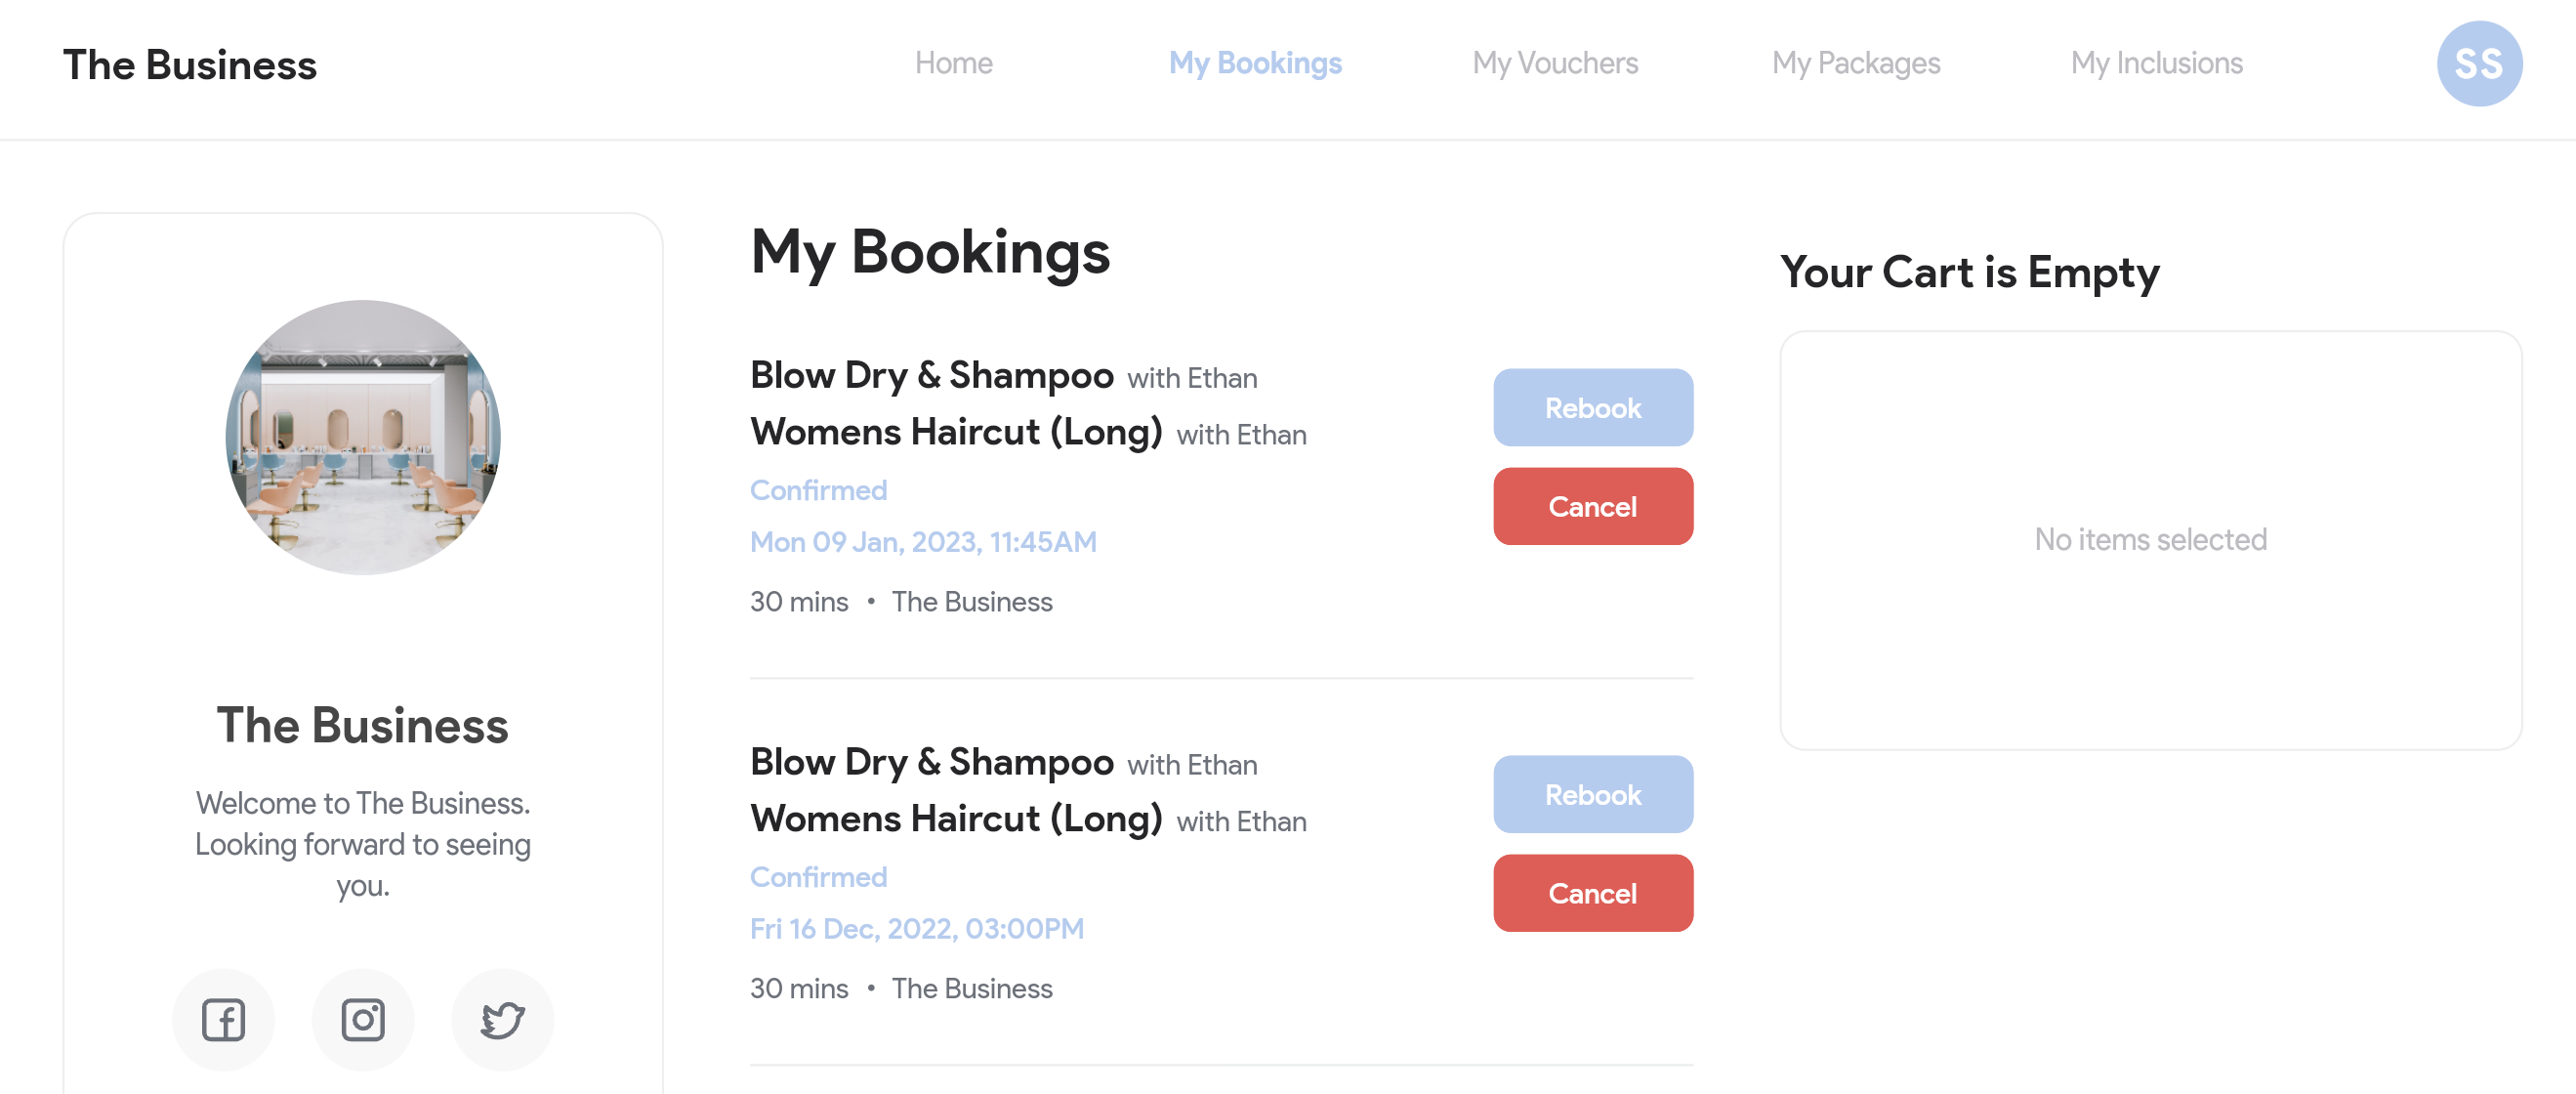Click the salon profile photo thumbnail
The image size is (2576, 1094).
click(363, 437)
